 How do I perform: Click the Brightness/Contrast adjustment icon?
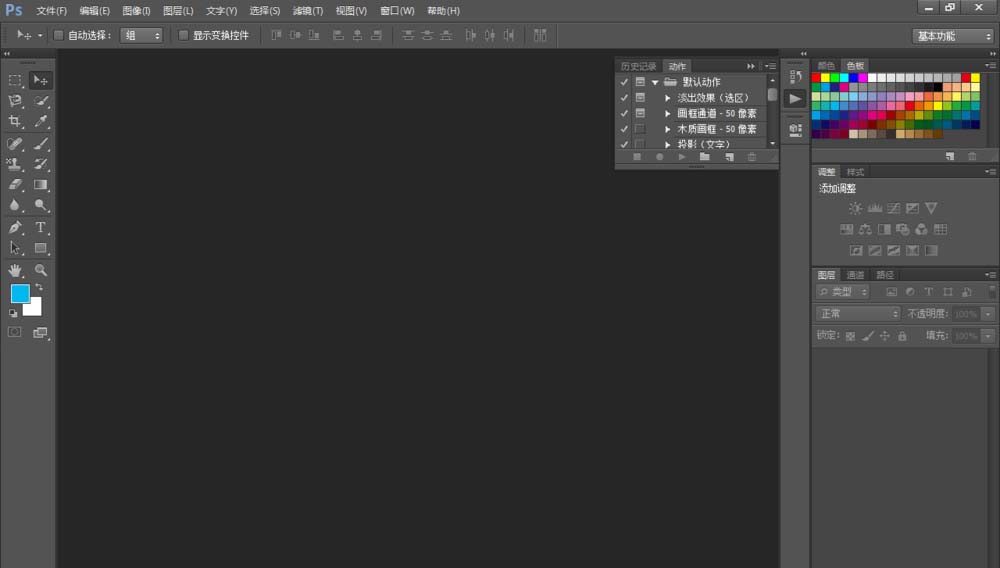[855, 208]
